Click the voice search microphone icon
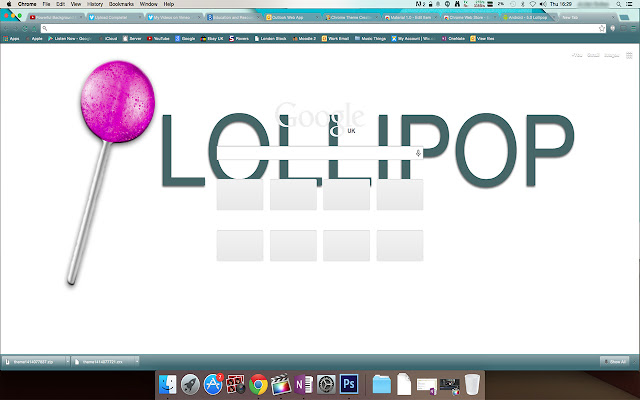This screenshot has width=640, height=400. tap(418, 153)
